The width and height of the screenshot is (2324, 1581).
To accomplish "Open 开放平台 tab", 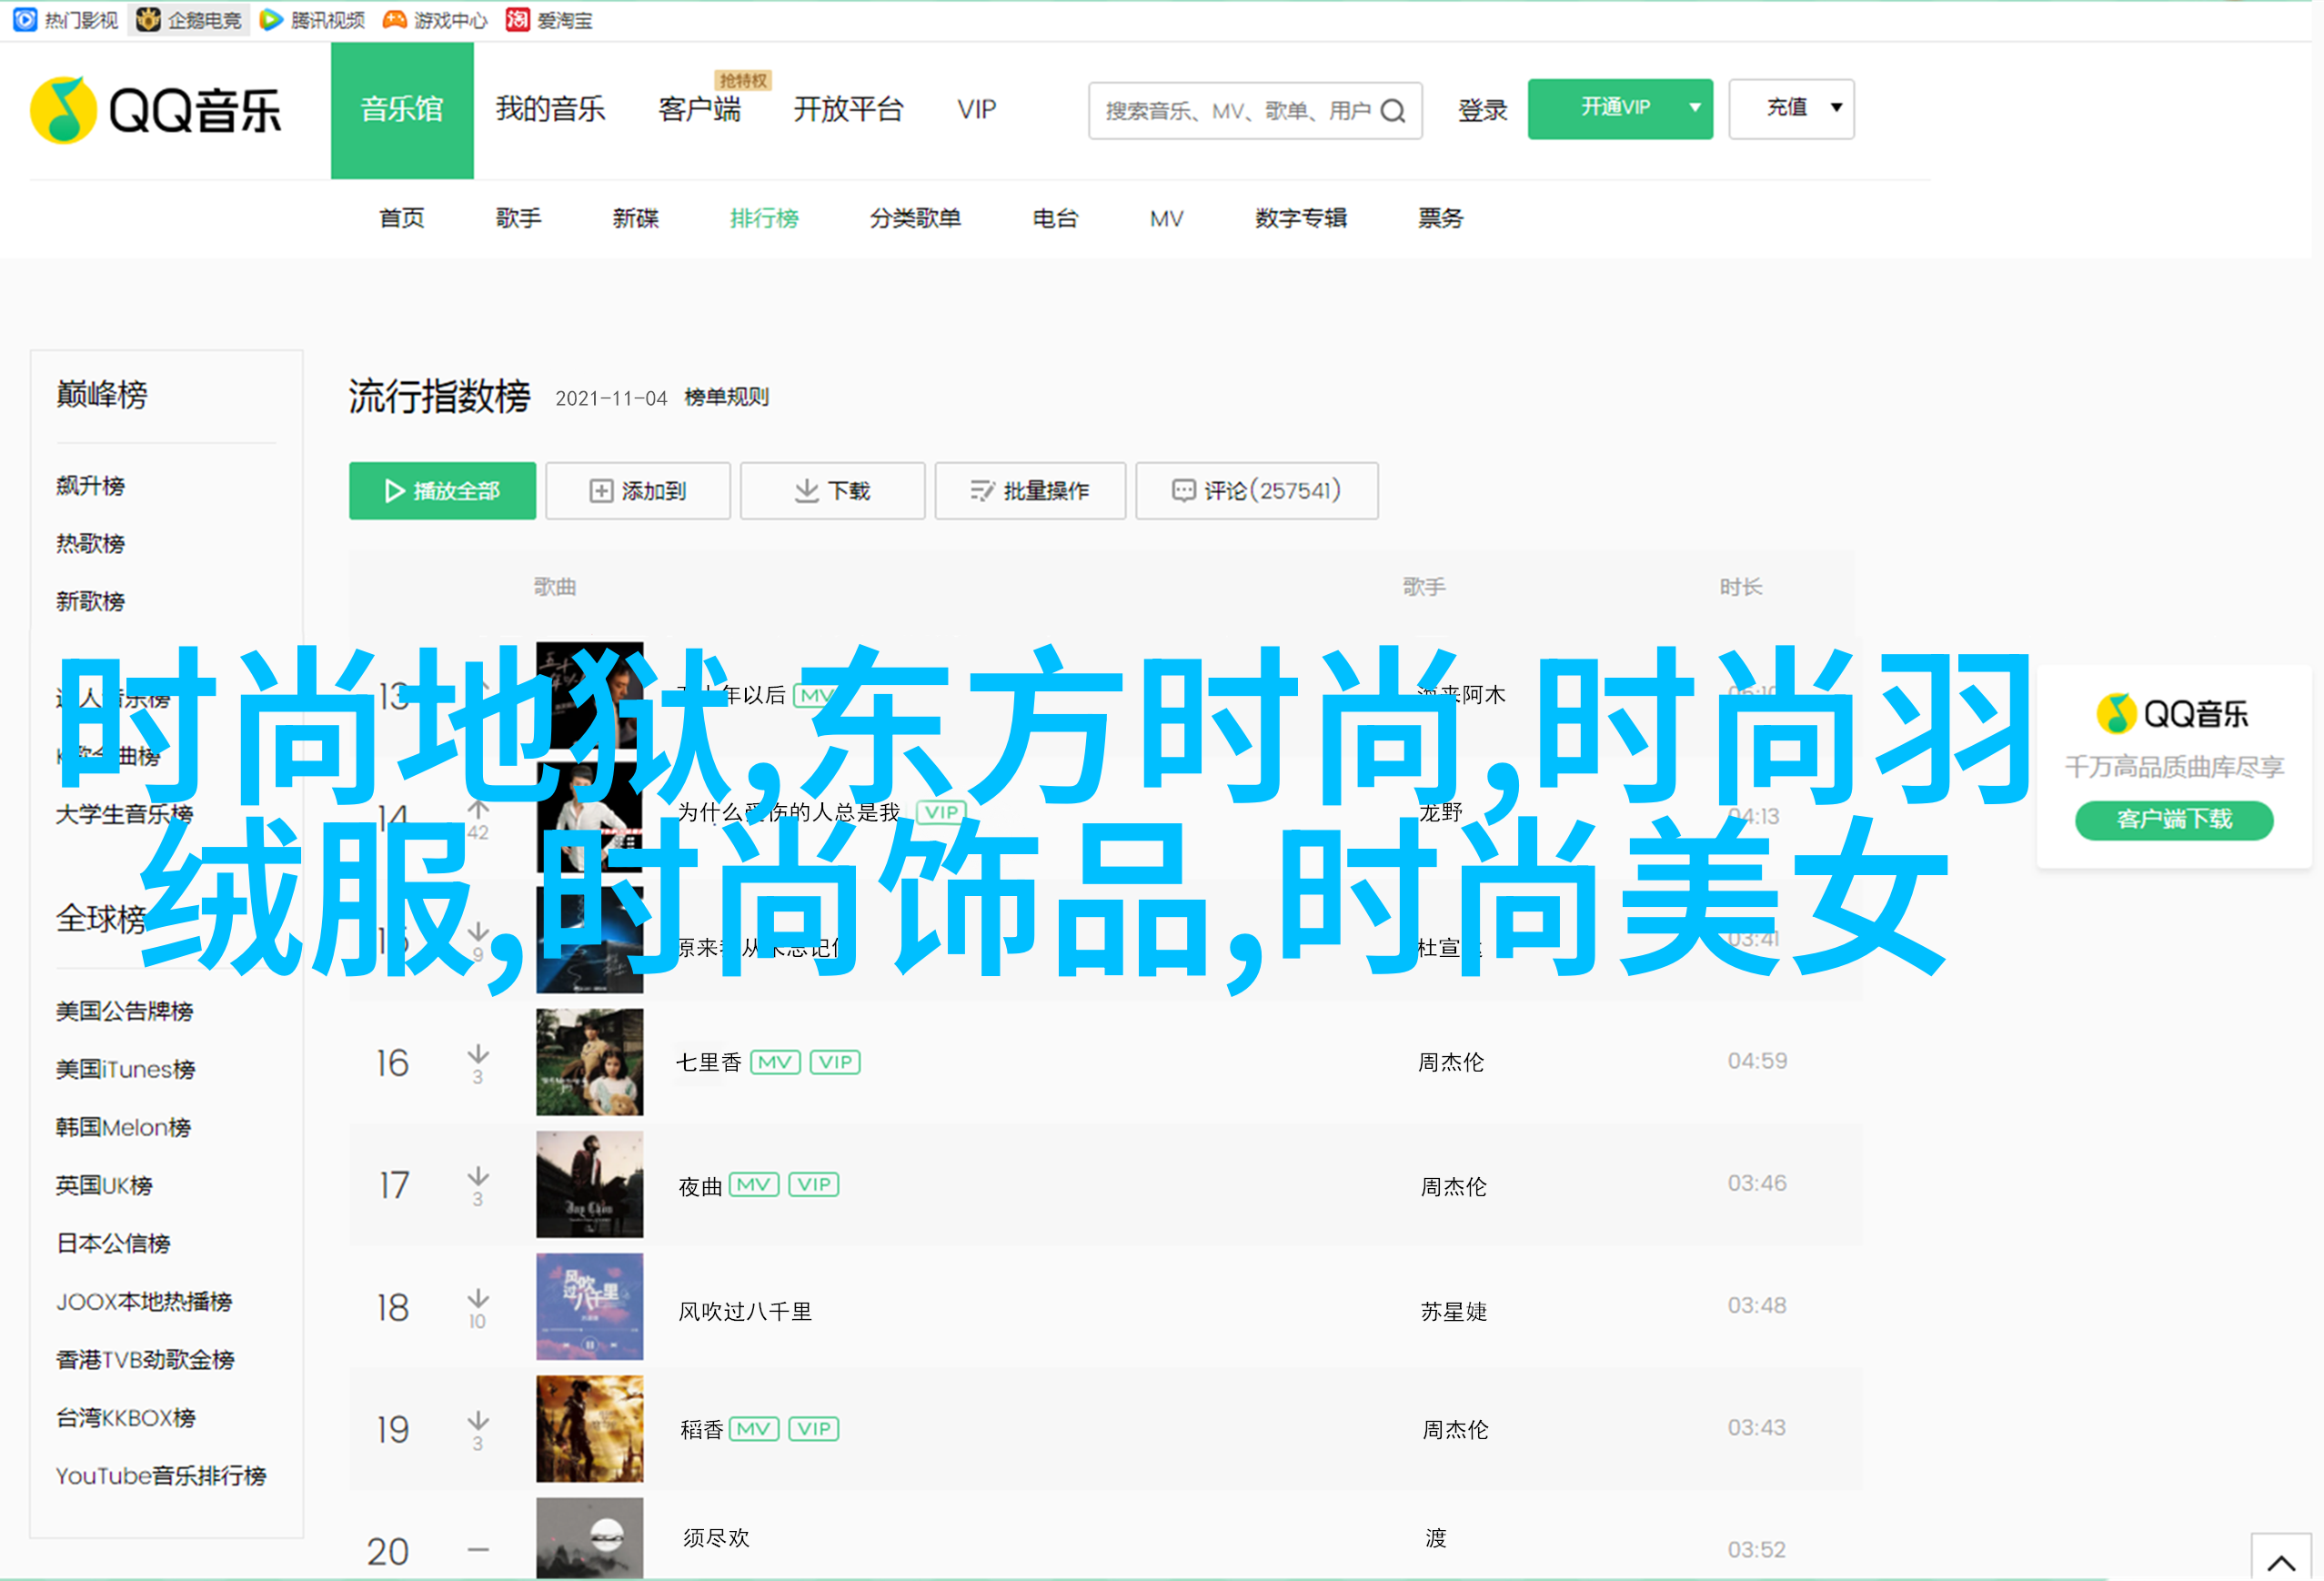I will 848,109.
